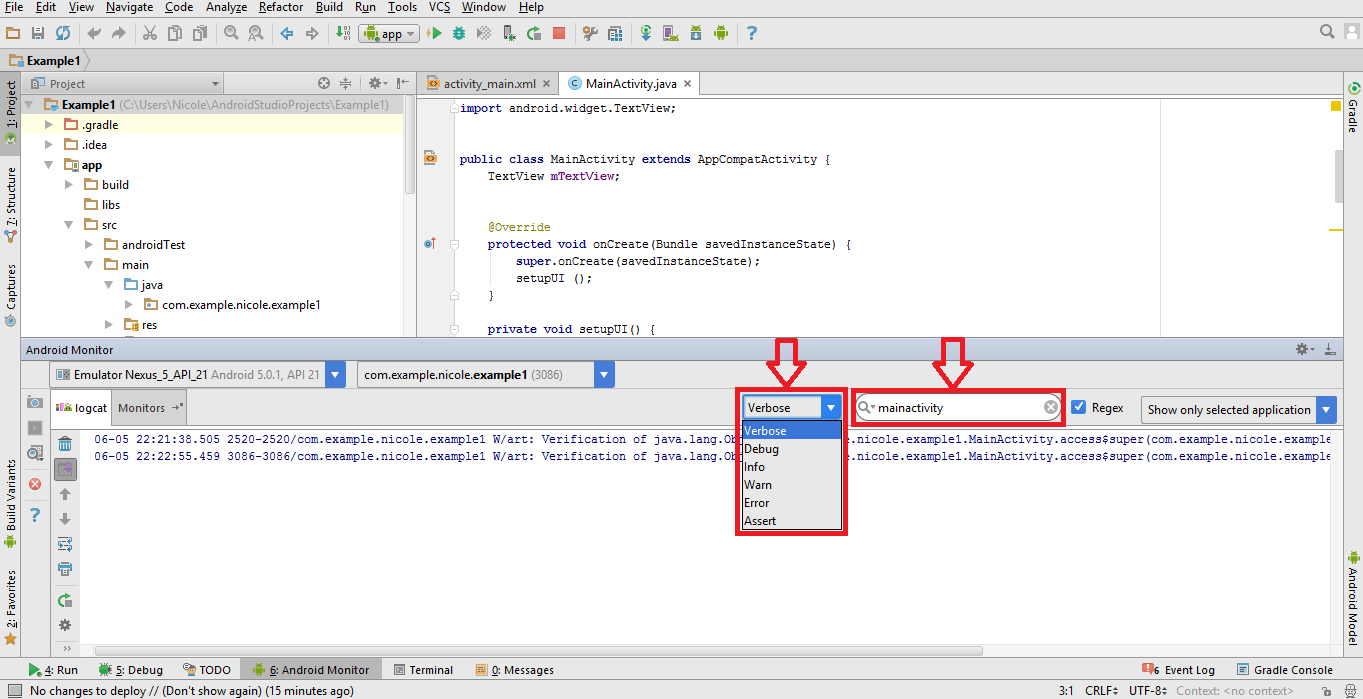This screenshot has height=699, width=1363.
Task: Clear the logcat output
Action: point(64,444)
